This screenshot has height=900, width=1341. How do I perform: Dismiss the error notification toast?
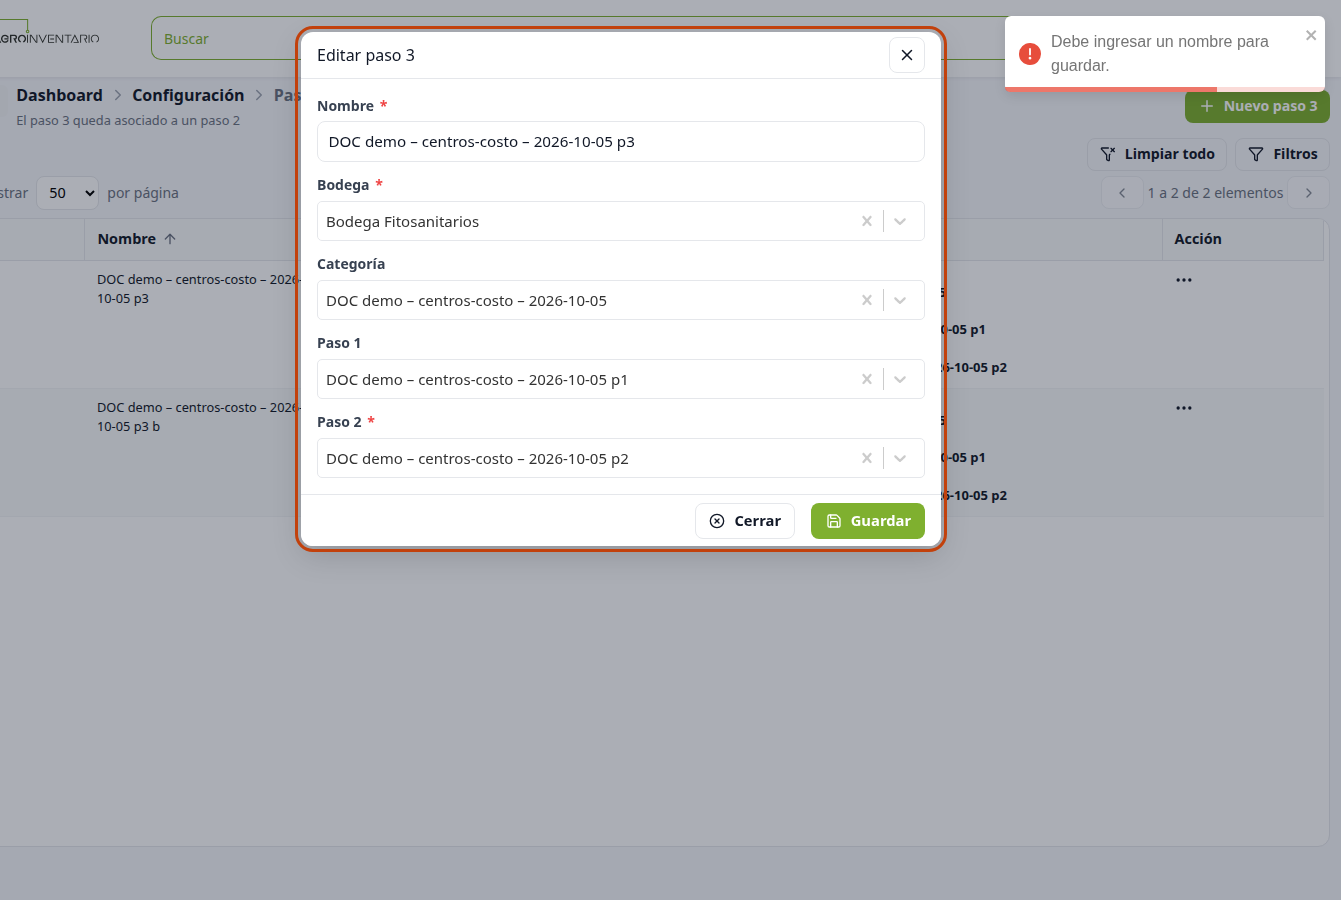[x=1311, y=36]
